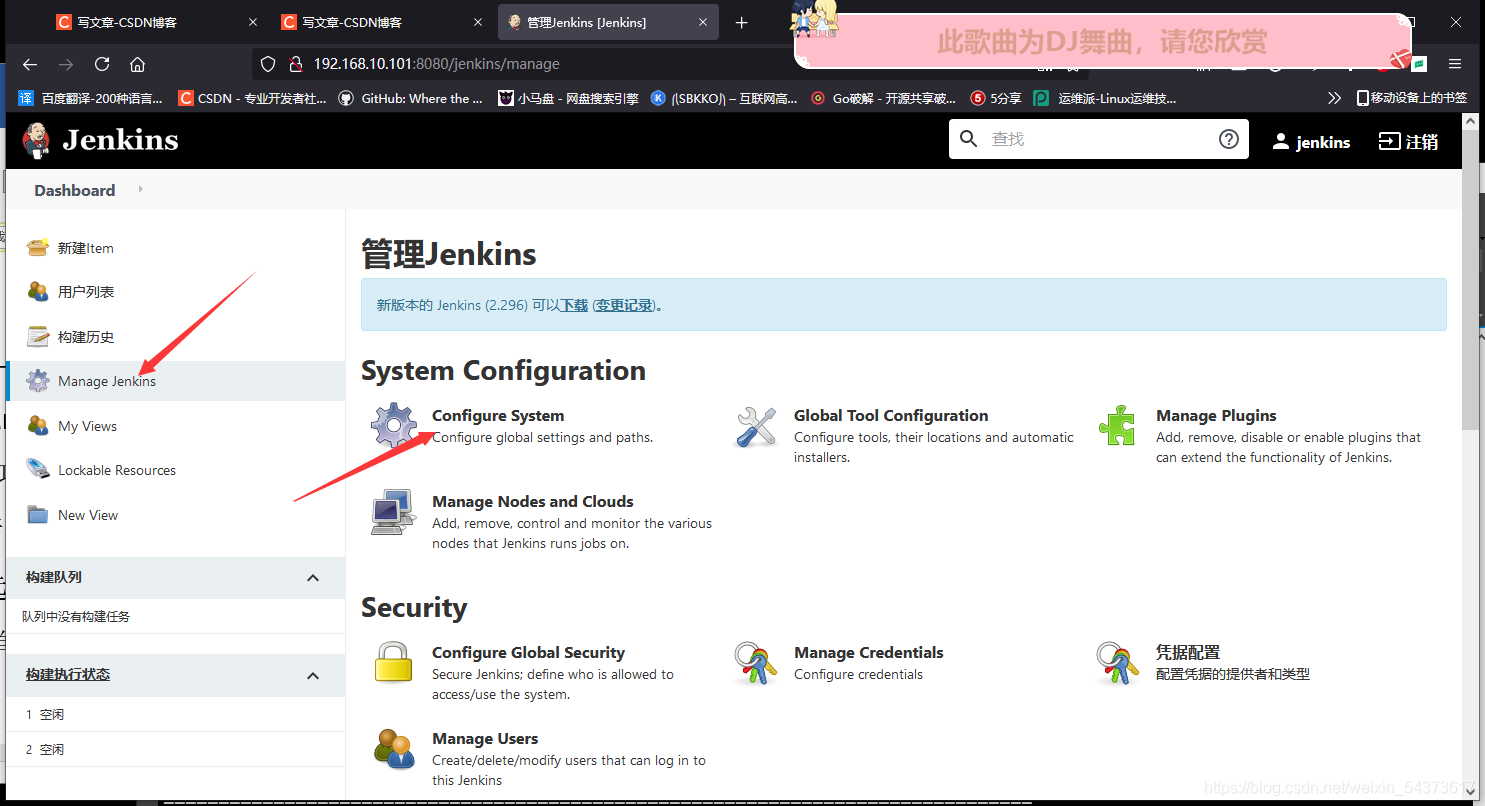The width and height of the screenshot is (1485, 806).
Task: Open the 移动设备上的书签 folder
Action: tap(1411, 98)
